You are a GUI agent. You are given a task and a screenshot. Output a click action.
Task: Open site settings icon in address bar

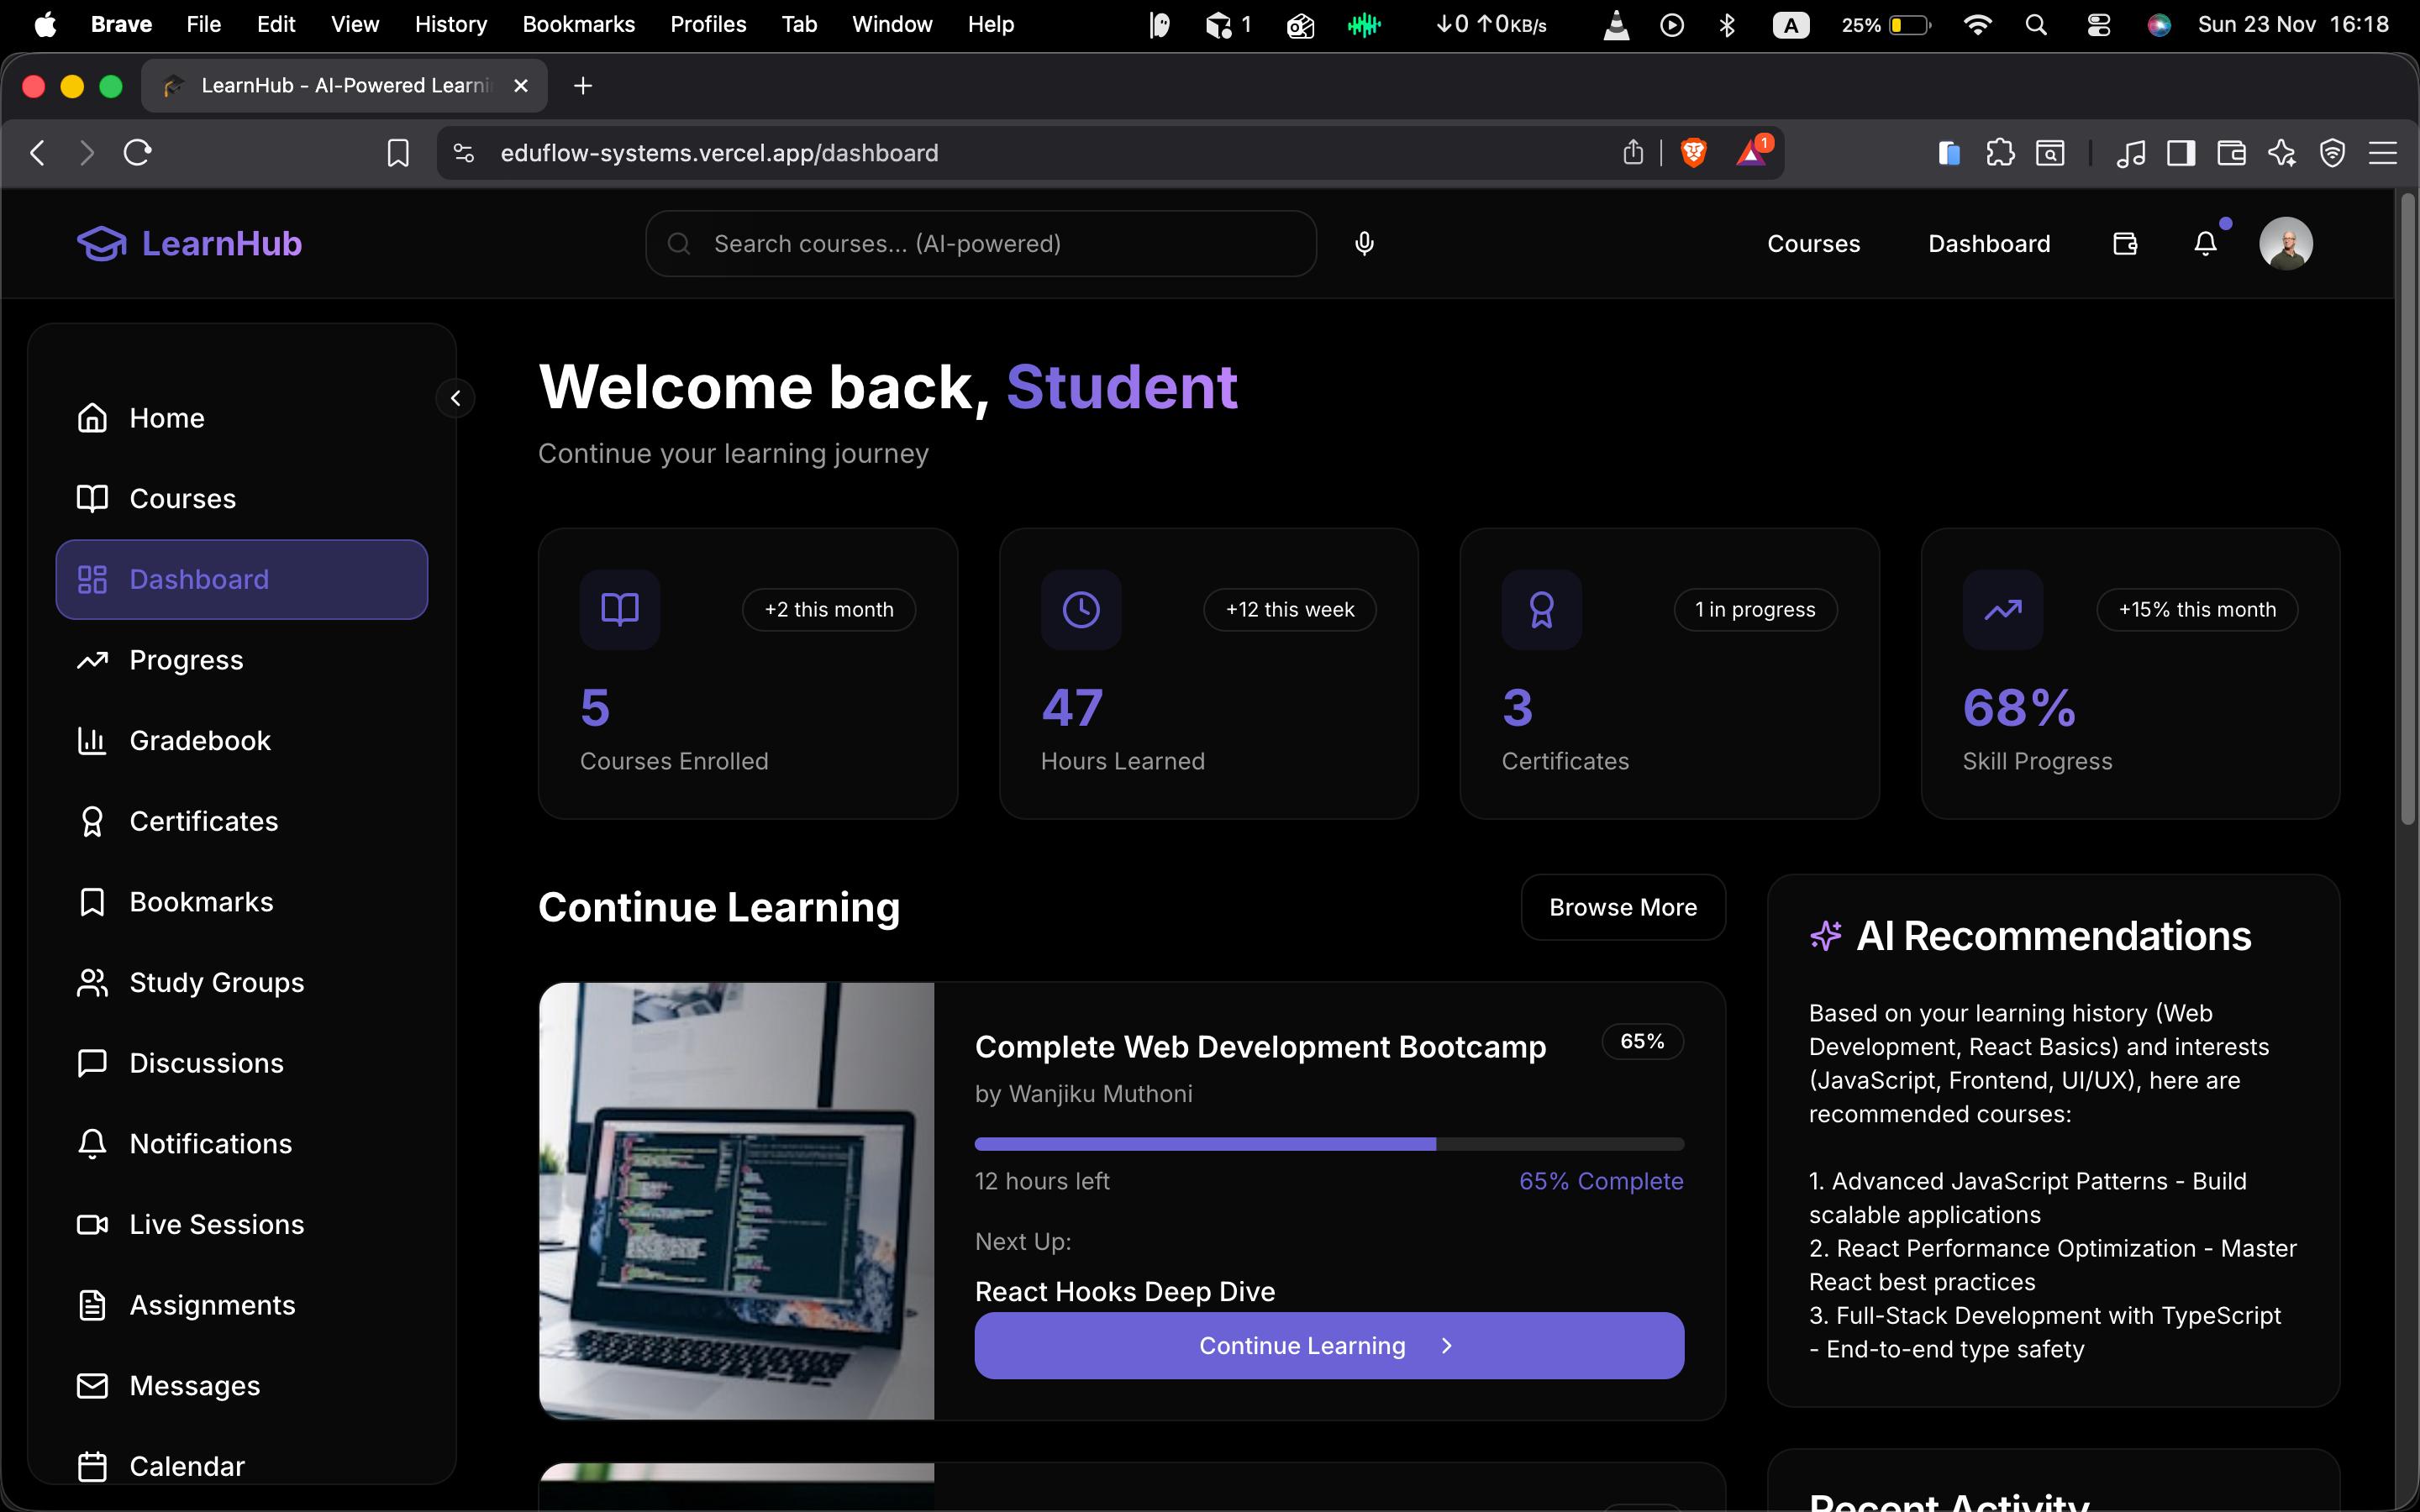click(x=463, y=152)
